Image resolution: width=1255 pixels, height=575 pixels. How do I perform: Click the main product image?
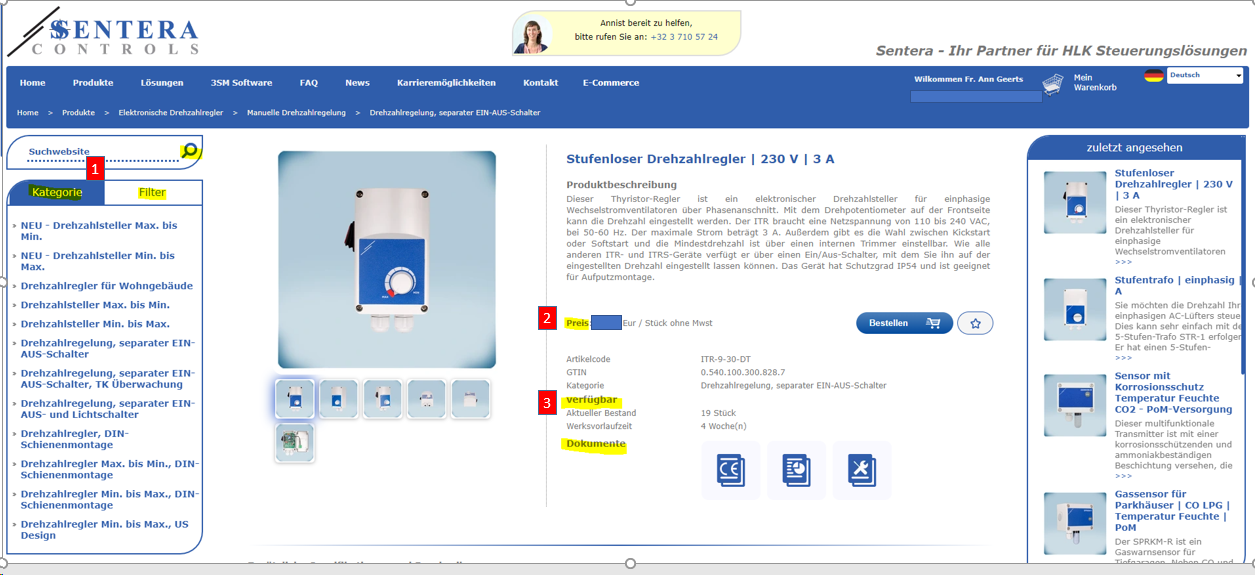tap(387, 260)
